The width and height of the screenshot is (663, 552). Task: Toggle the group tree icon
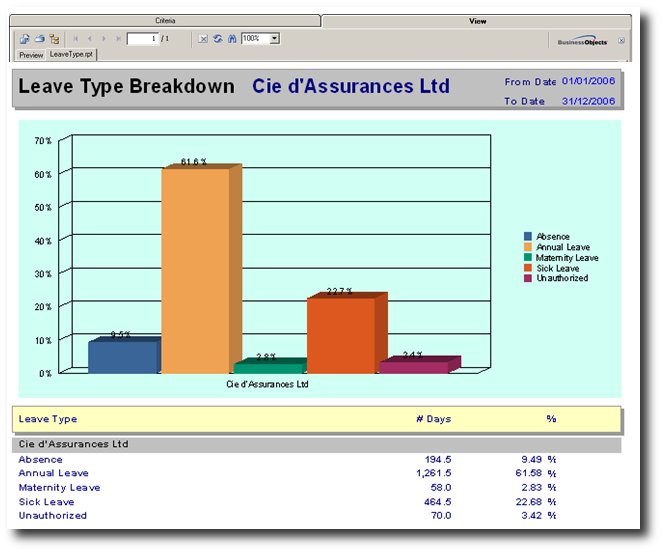click(54, 39)
